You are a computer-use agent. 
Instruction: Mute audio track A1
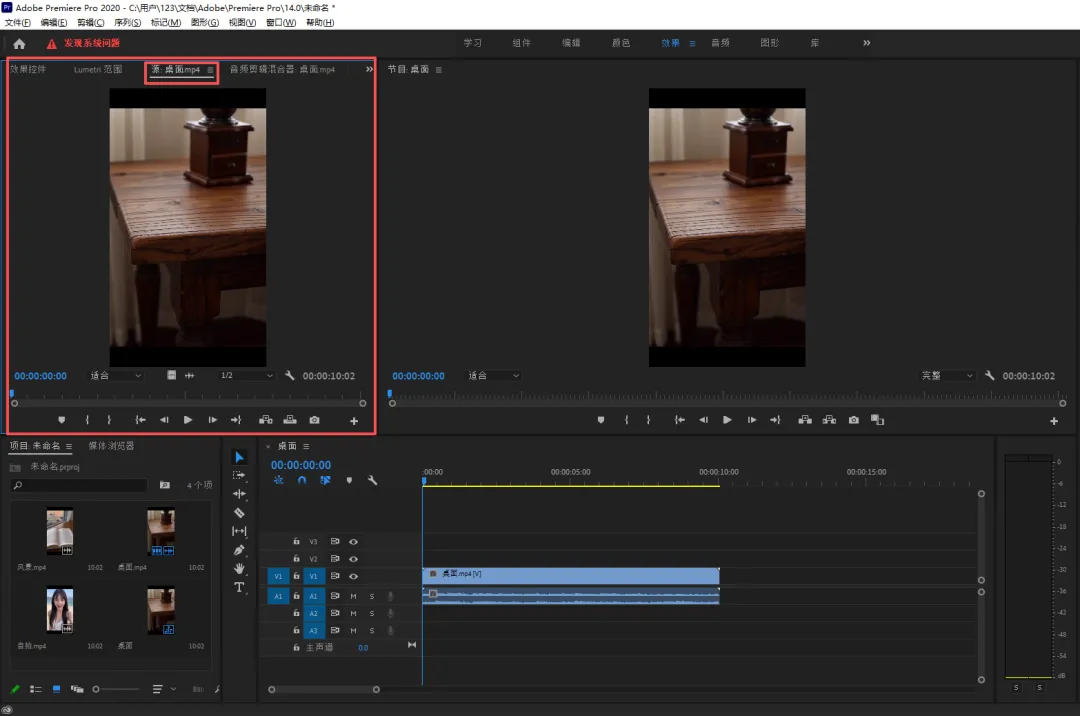click(x=353, y=596)
